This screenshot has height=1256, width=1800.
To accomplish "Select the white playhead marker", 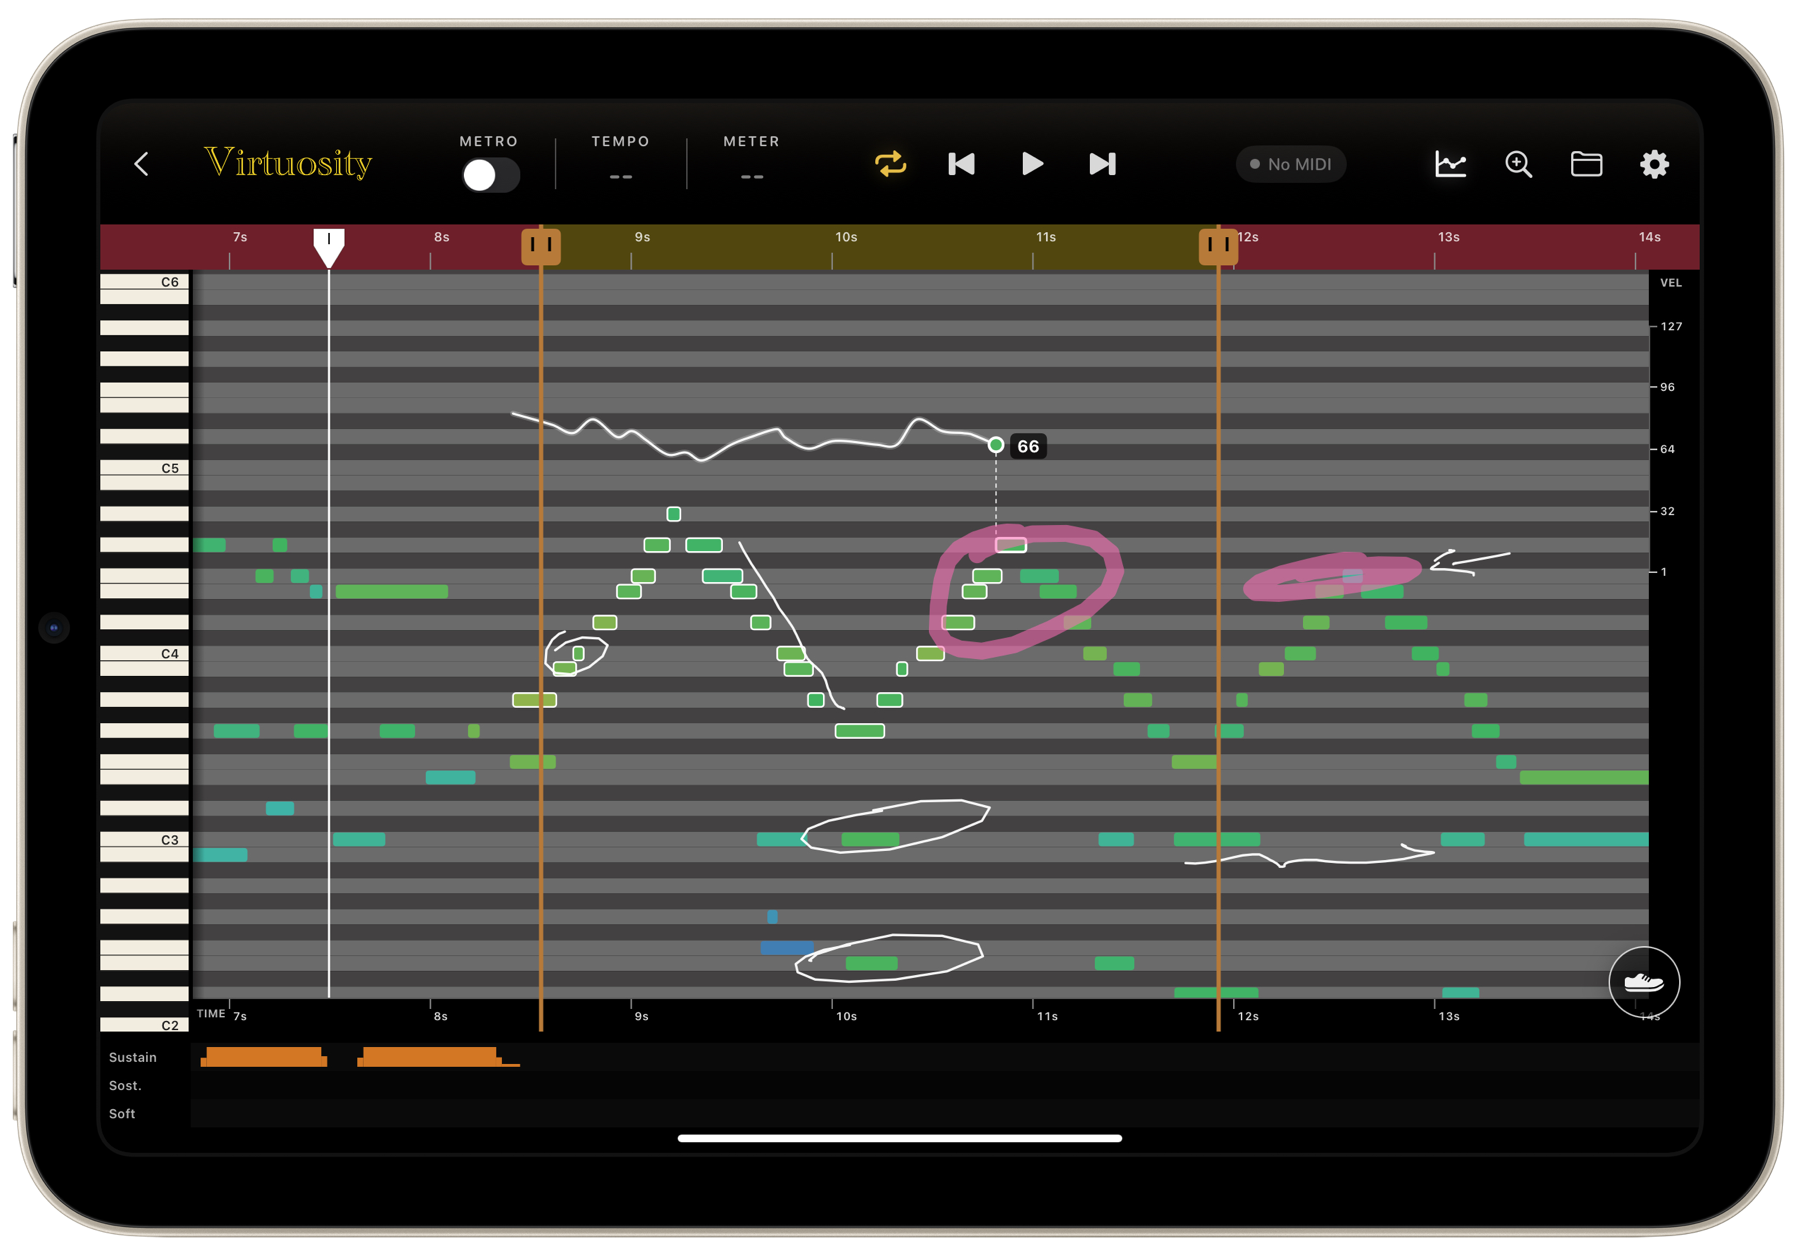I will point(329,247).
